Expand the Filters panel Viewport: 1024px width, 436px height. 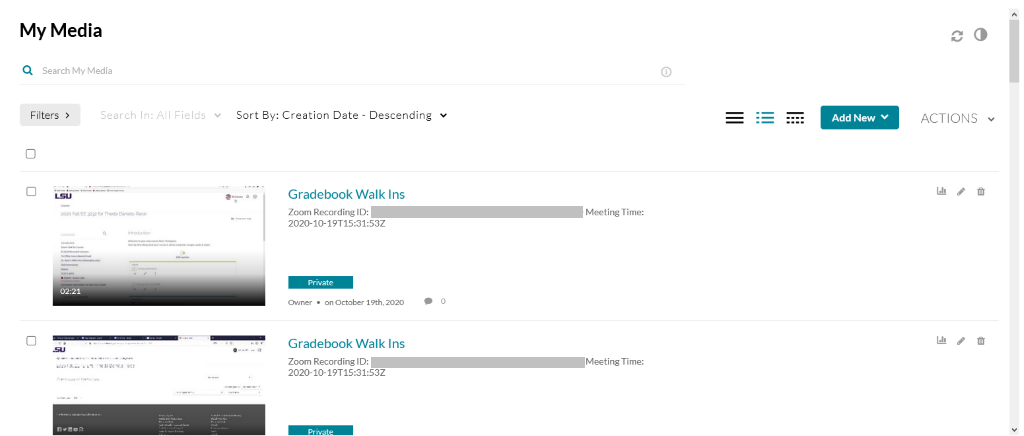click(50, 115)
